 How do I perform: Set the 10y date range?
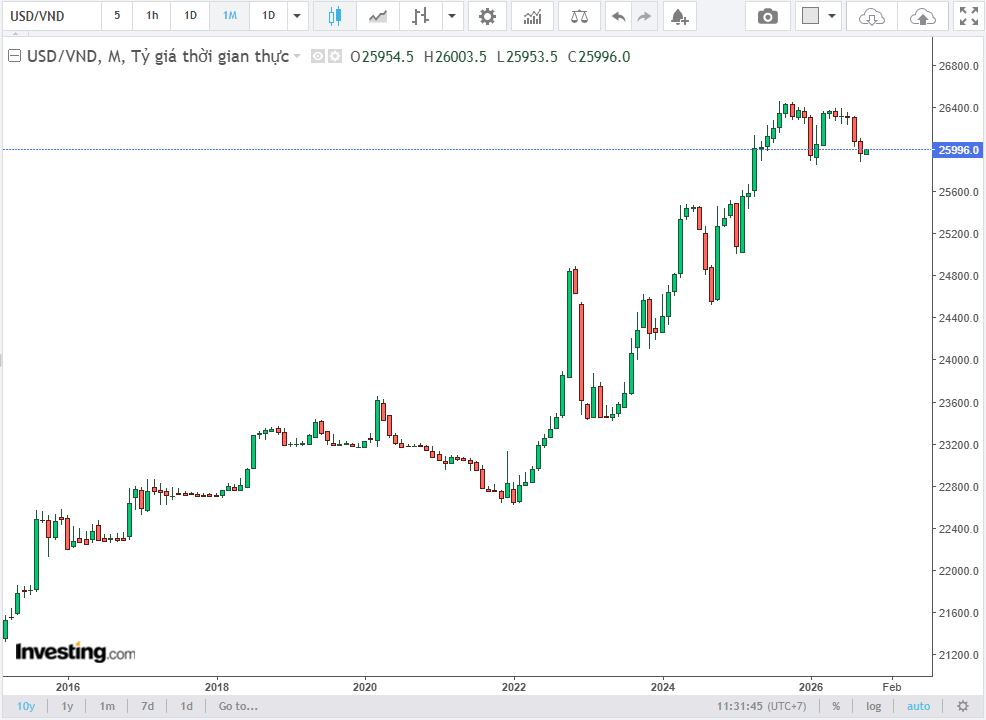coord(26,706)
